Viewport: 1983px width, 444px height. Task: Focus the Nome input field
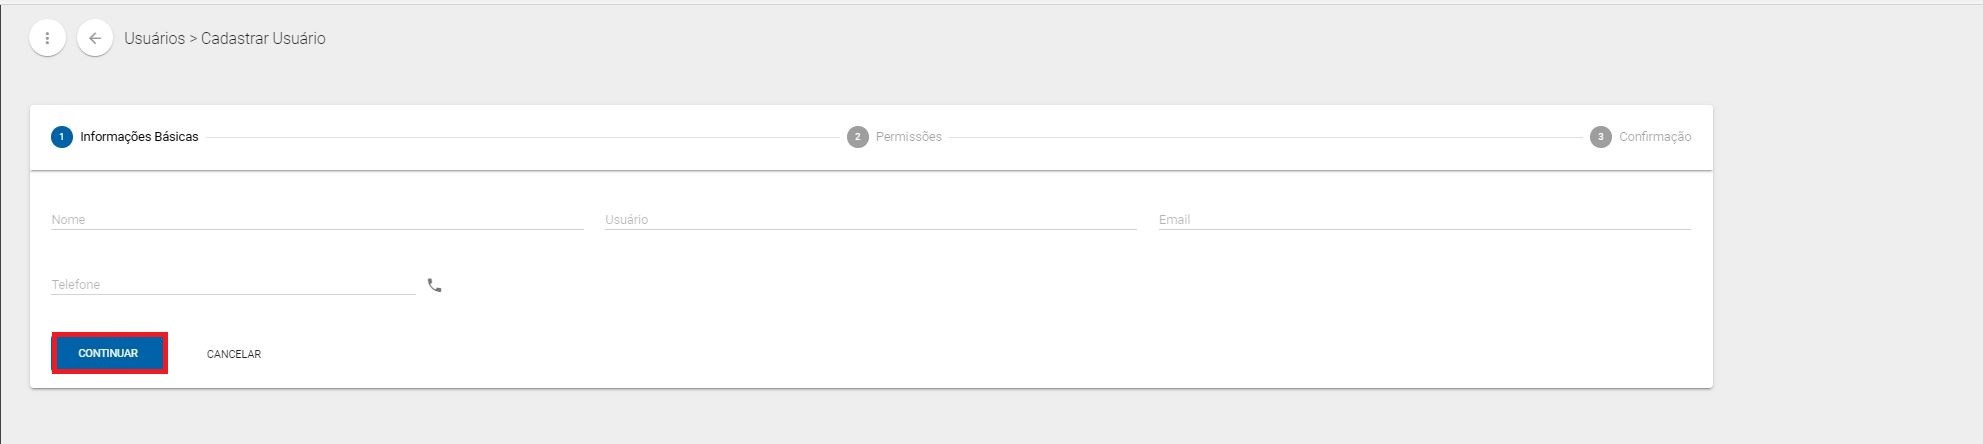(317, 220)
